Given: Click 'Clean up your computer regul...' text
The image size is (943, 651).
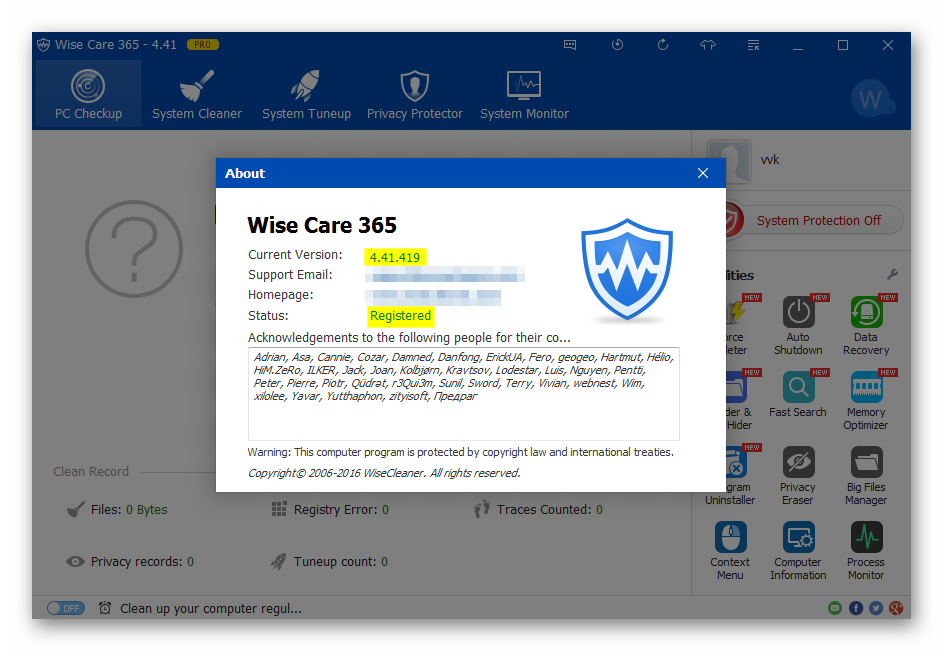Looking at the screenshot, I should pos(211,609).
